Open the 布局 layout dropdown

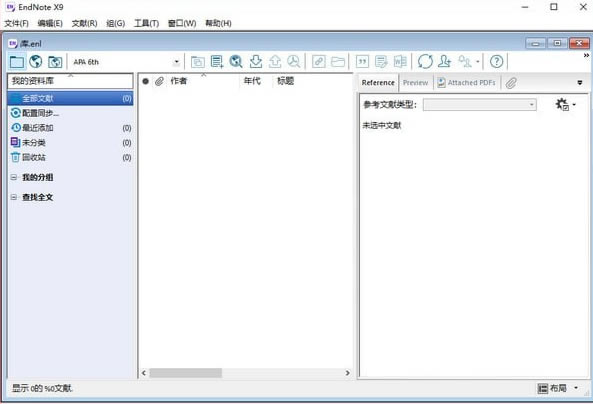[x=558, y=388]
